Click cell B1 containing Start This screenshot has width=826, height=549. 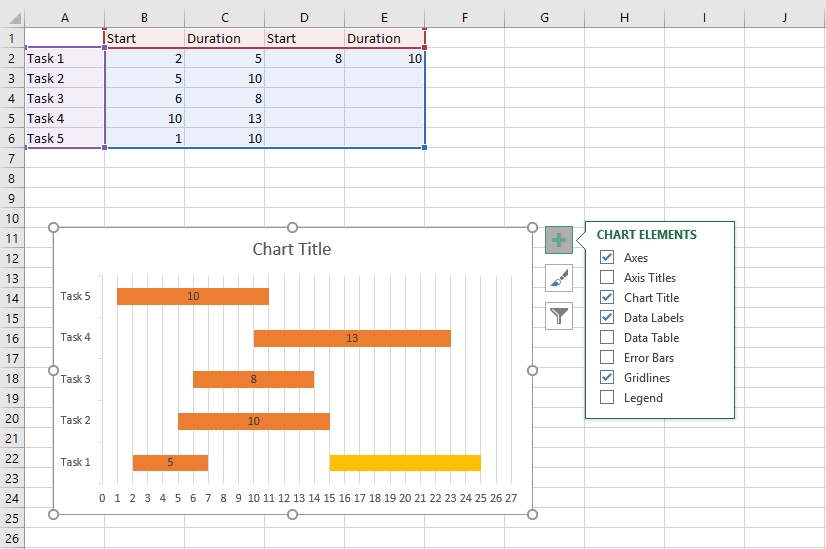pos(144,38)
